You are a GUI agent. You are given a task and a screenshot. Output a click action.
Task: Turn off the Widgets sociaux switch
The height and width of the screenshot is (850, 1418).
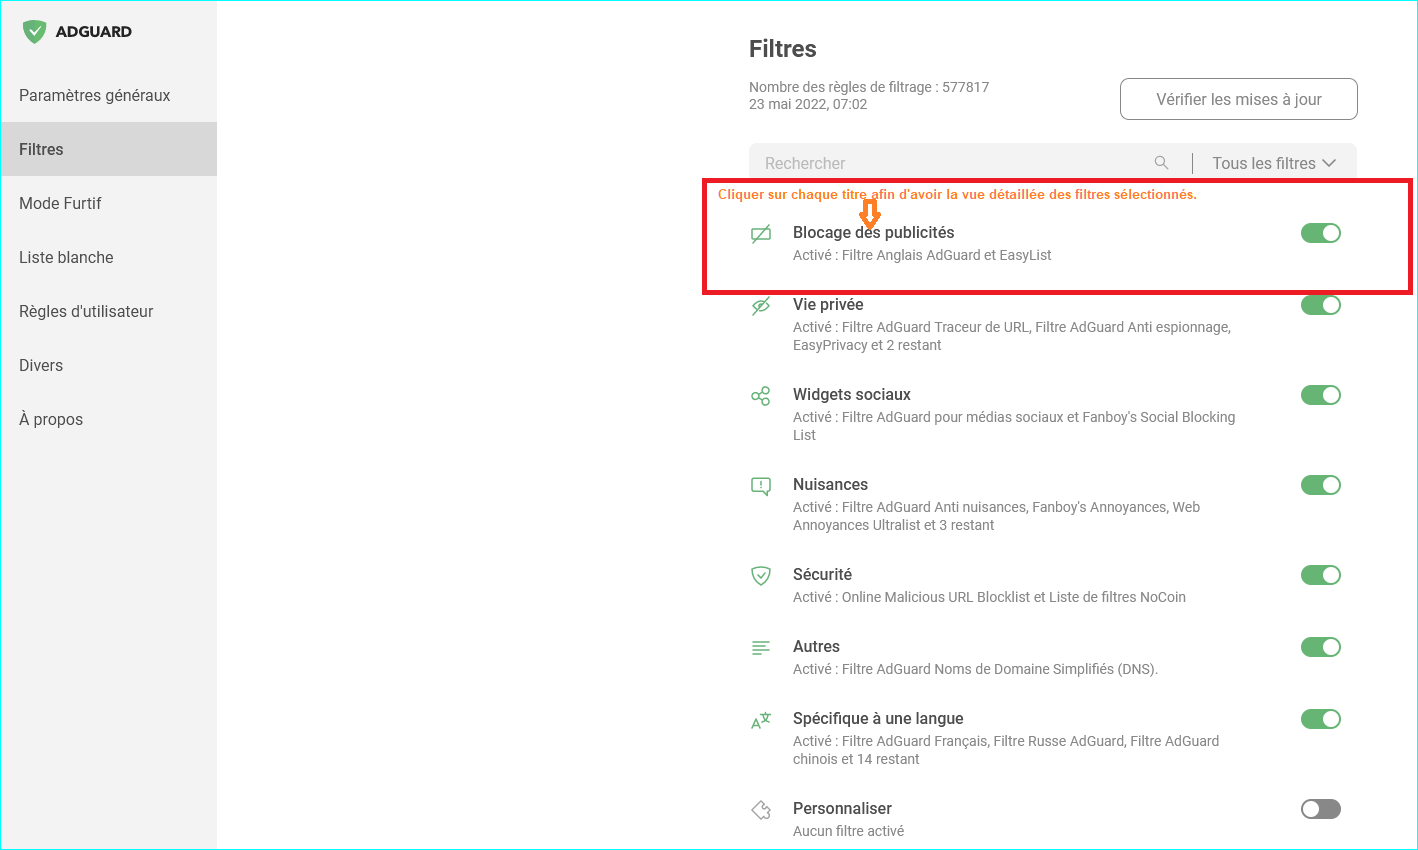pos(1320,395)
